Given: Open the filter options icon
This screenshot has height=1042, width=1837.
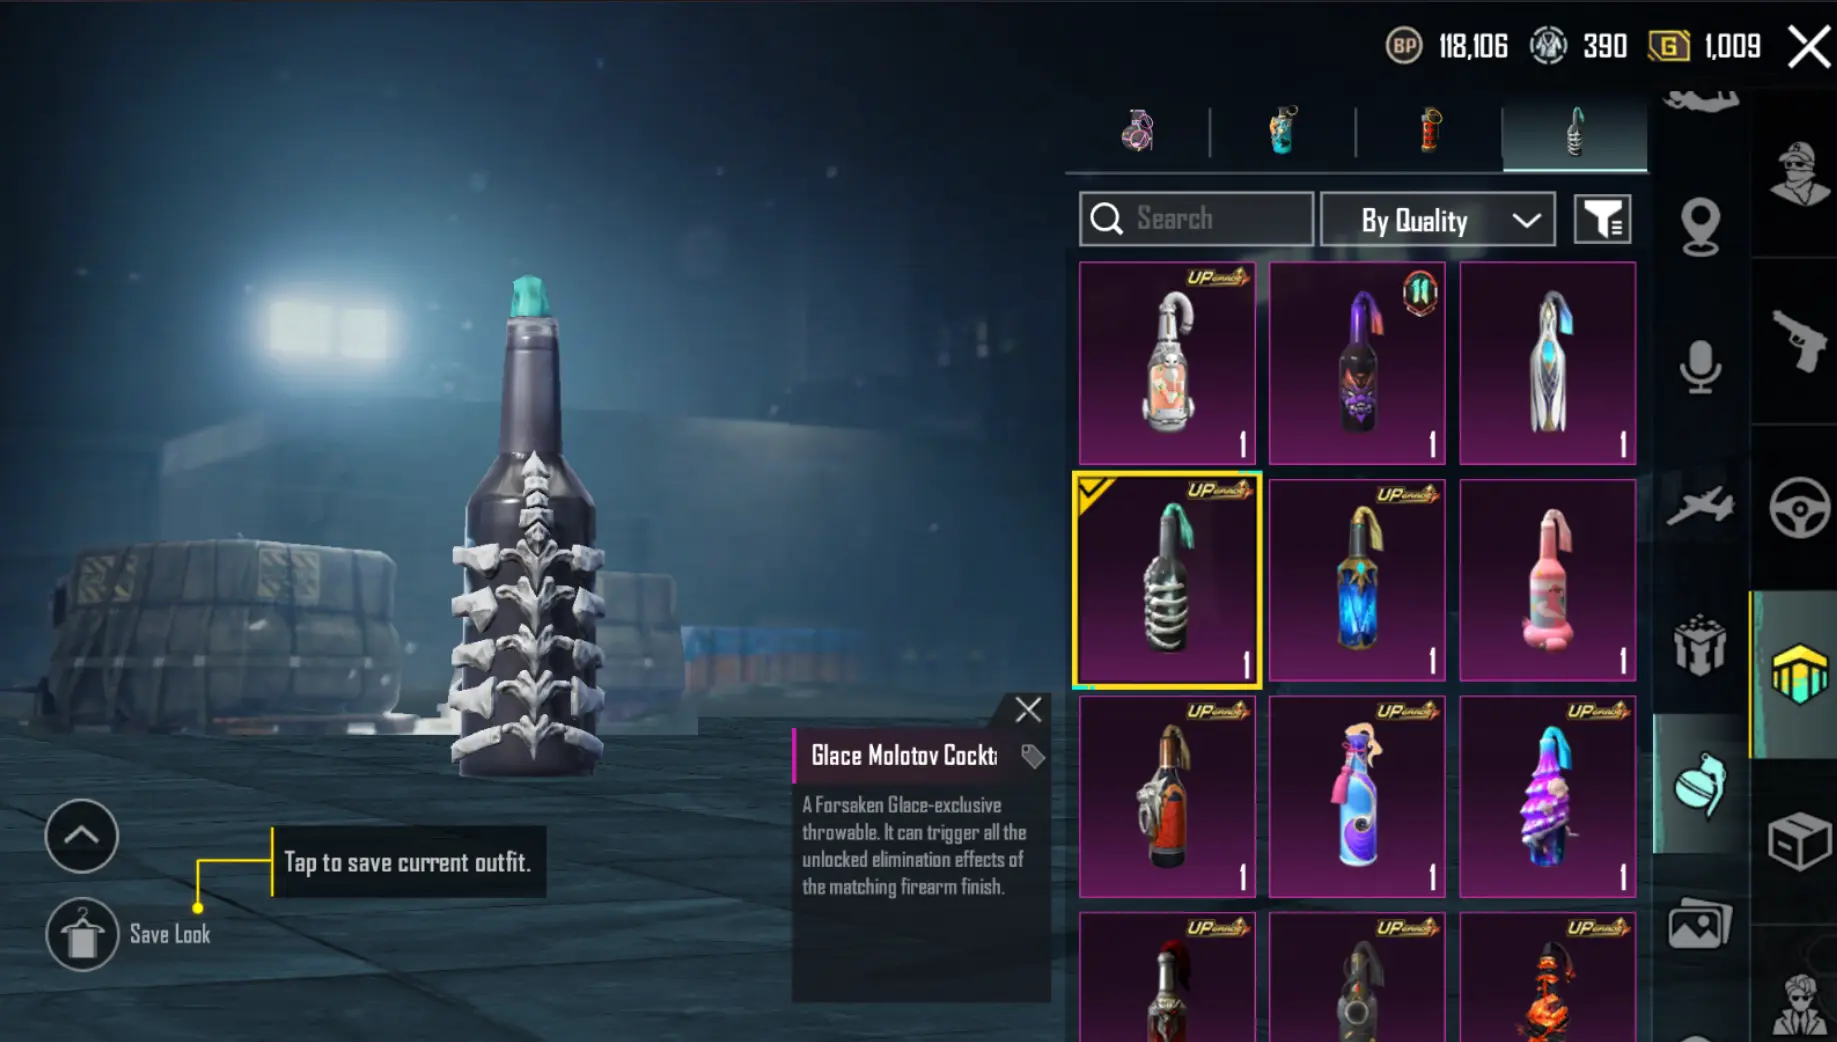Looking at the screenshot, I should tap(1603, 219).
